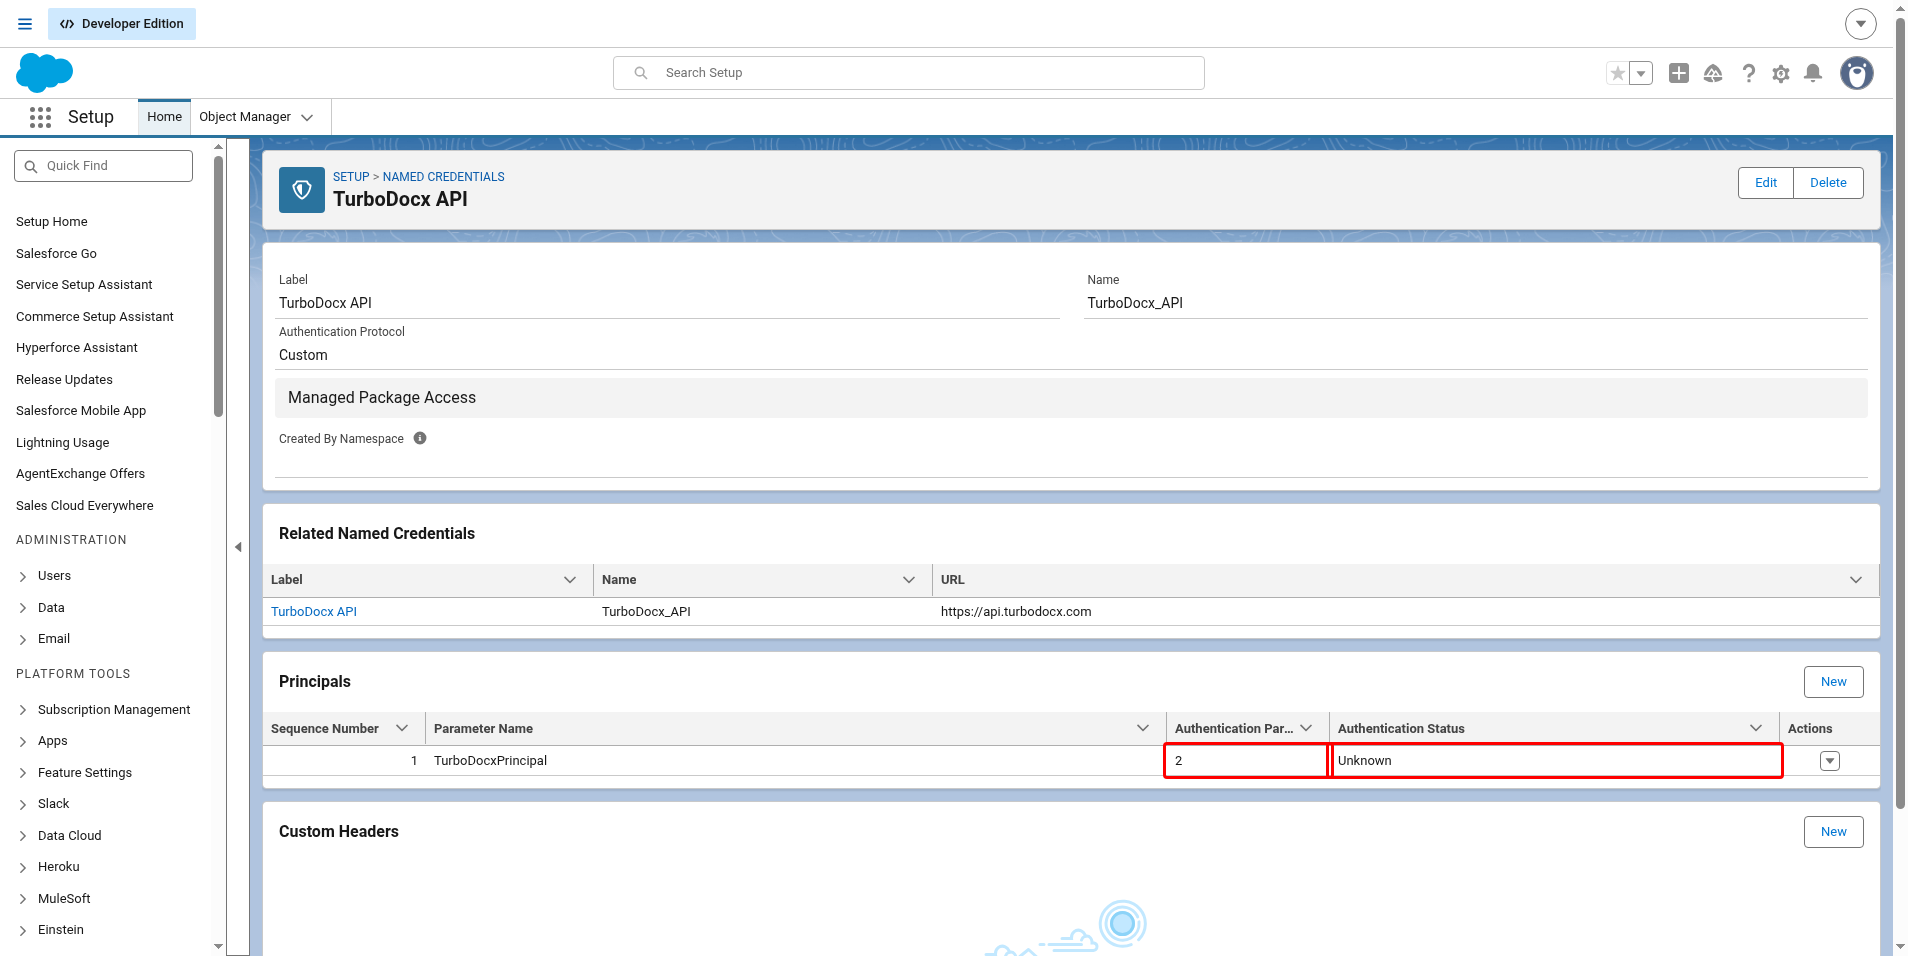Expand the Data tree item
The height and width of the screenshot is (956, 1908).
pyautogui.click(x=23, y=608)
